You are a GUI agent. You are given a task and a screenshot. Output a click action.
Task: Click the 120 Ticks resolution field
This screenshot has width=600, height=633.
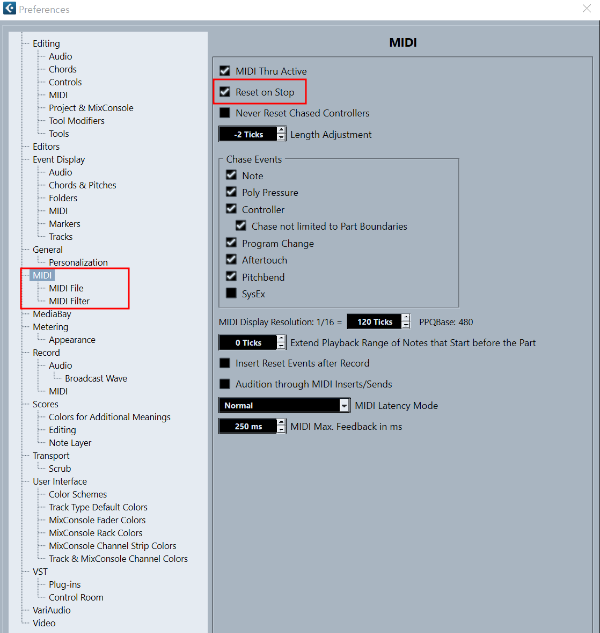pos(374,322)
